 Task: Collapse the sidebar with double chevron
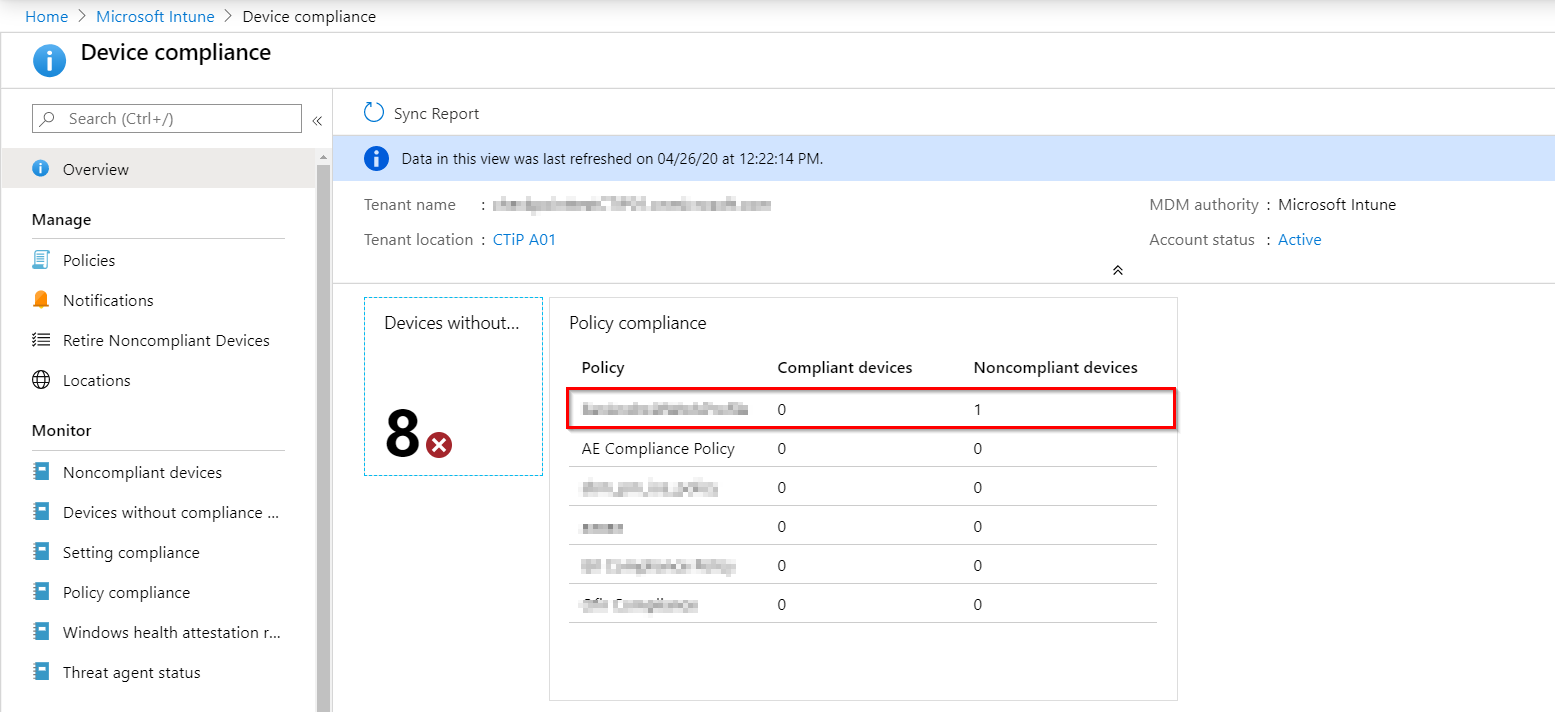pos(317,120)
